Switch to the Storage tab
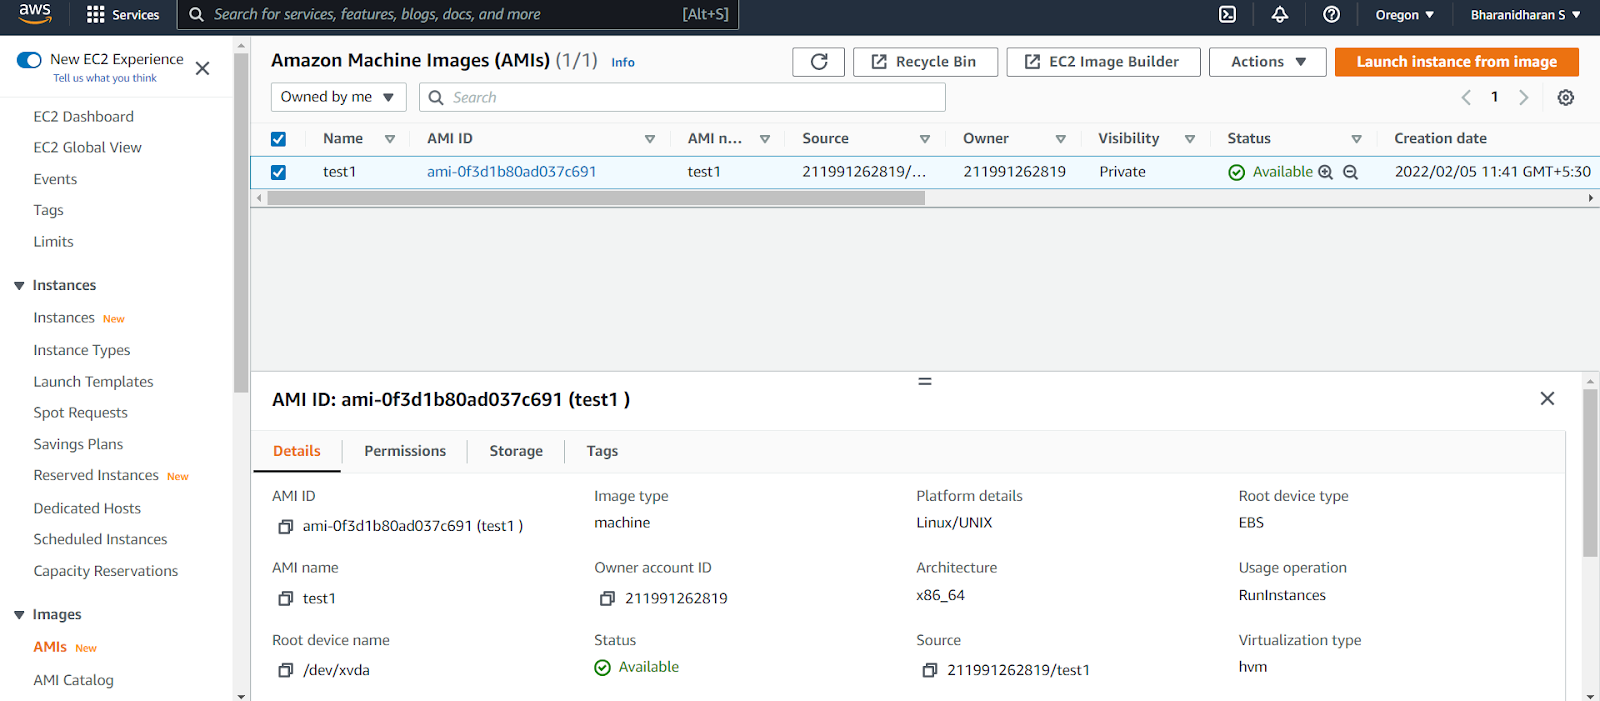The image size is (1600, 701). click(516, 451)
